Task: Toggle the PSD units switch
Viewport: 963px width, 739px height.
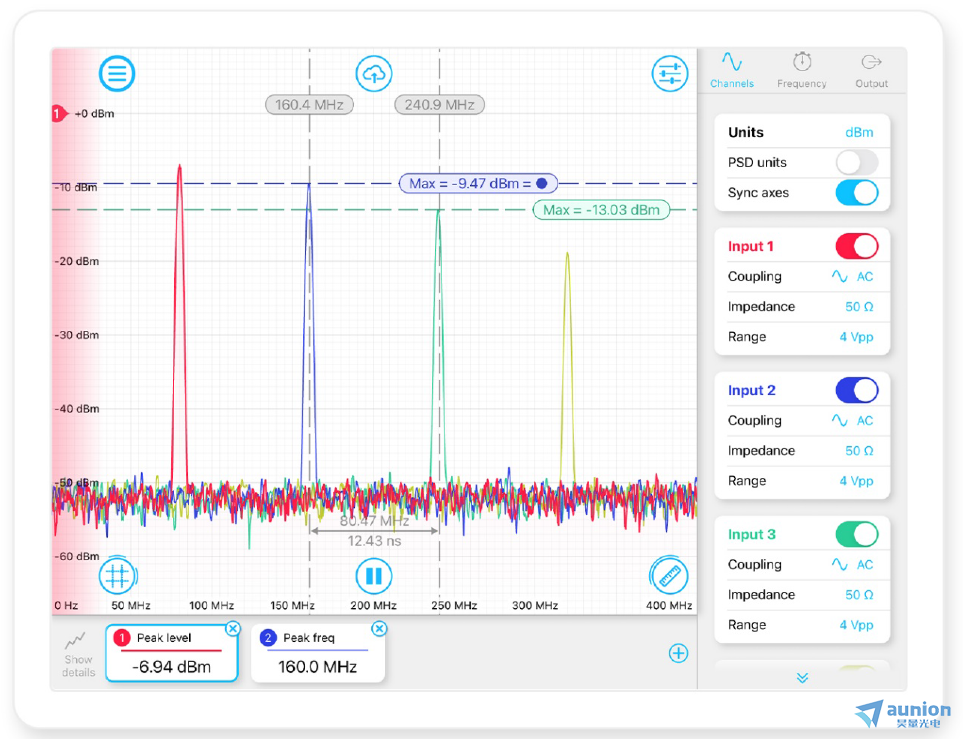Action: pyautogui.click(x=857, y=162)
